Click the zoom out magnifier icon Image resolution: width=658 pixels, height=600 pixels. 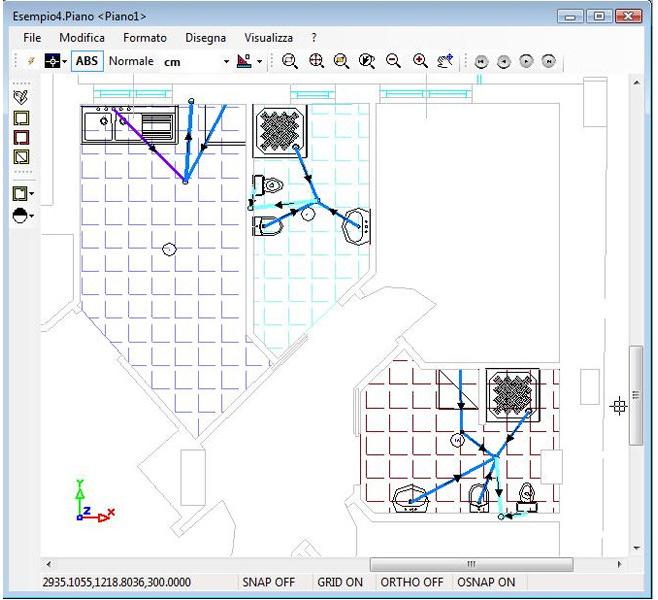[x=394, y=61]
